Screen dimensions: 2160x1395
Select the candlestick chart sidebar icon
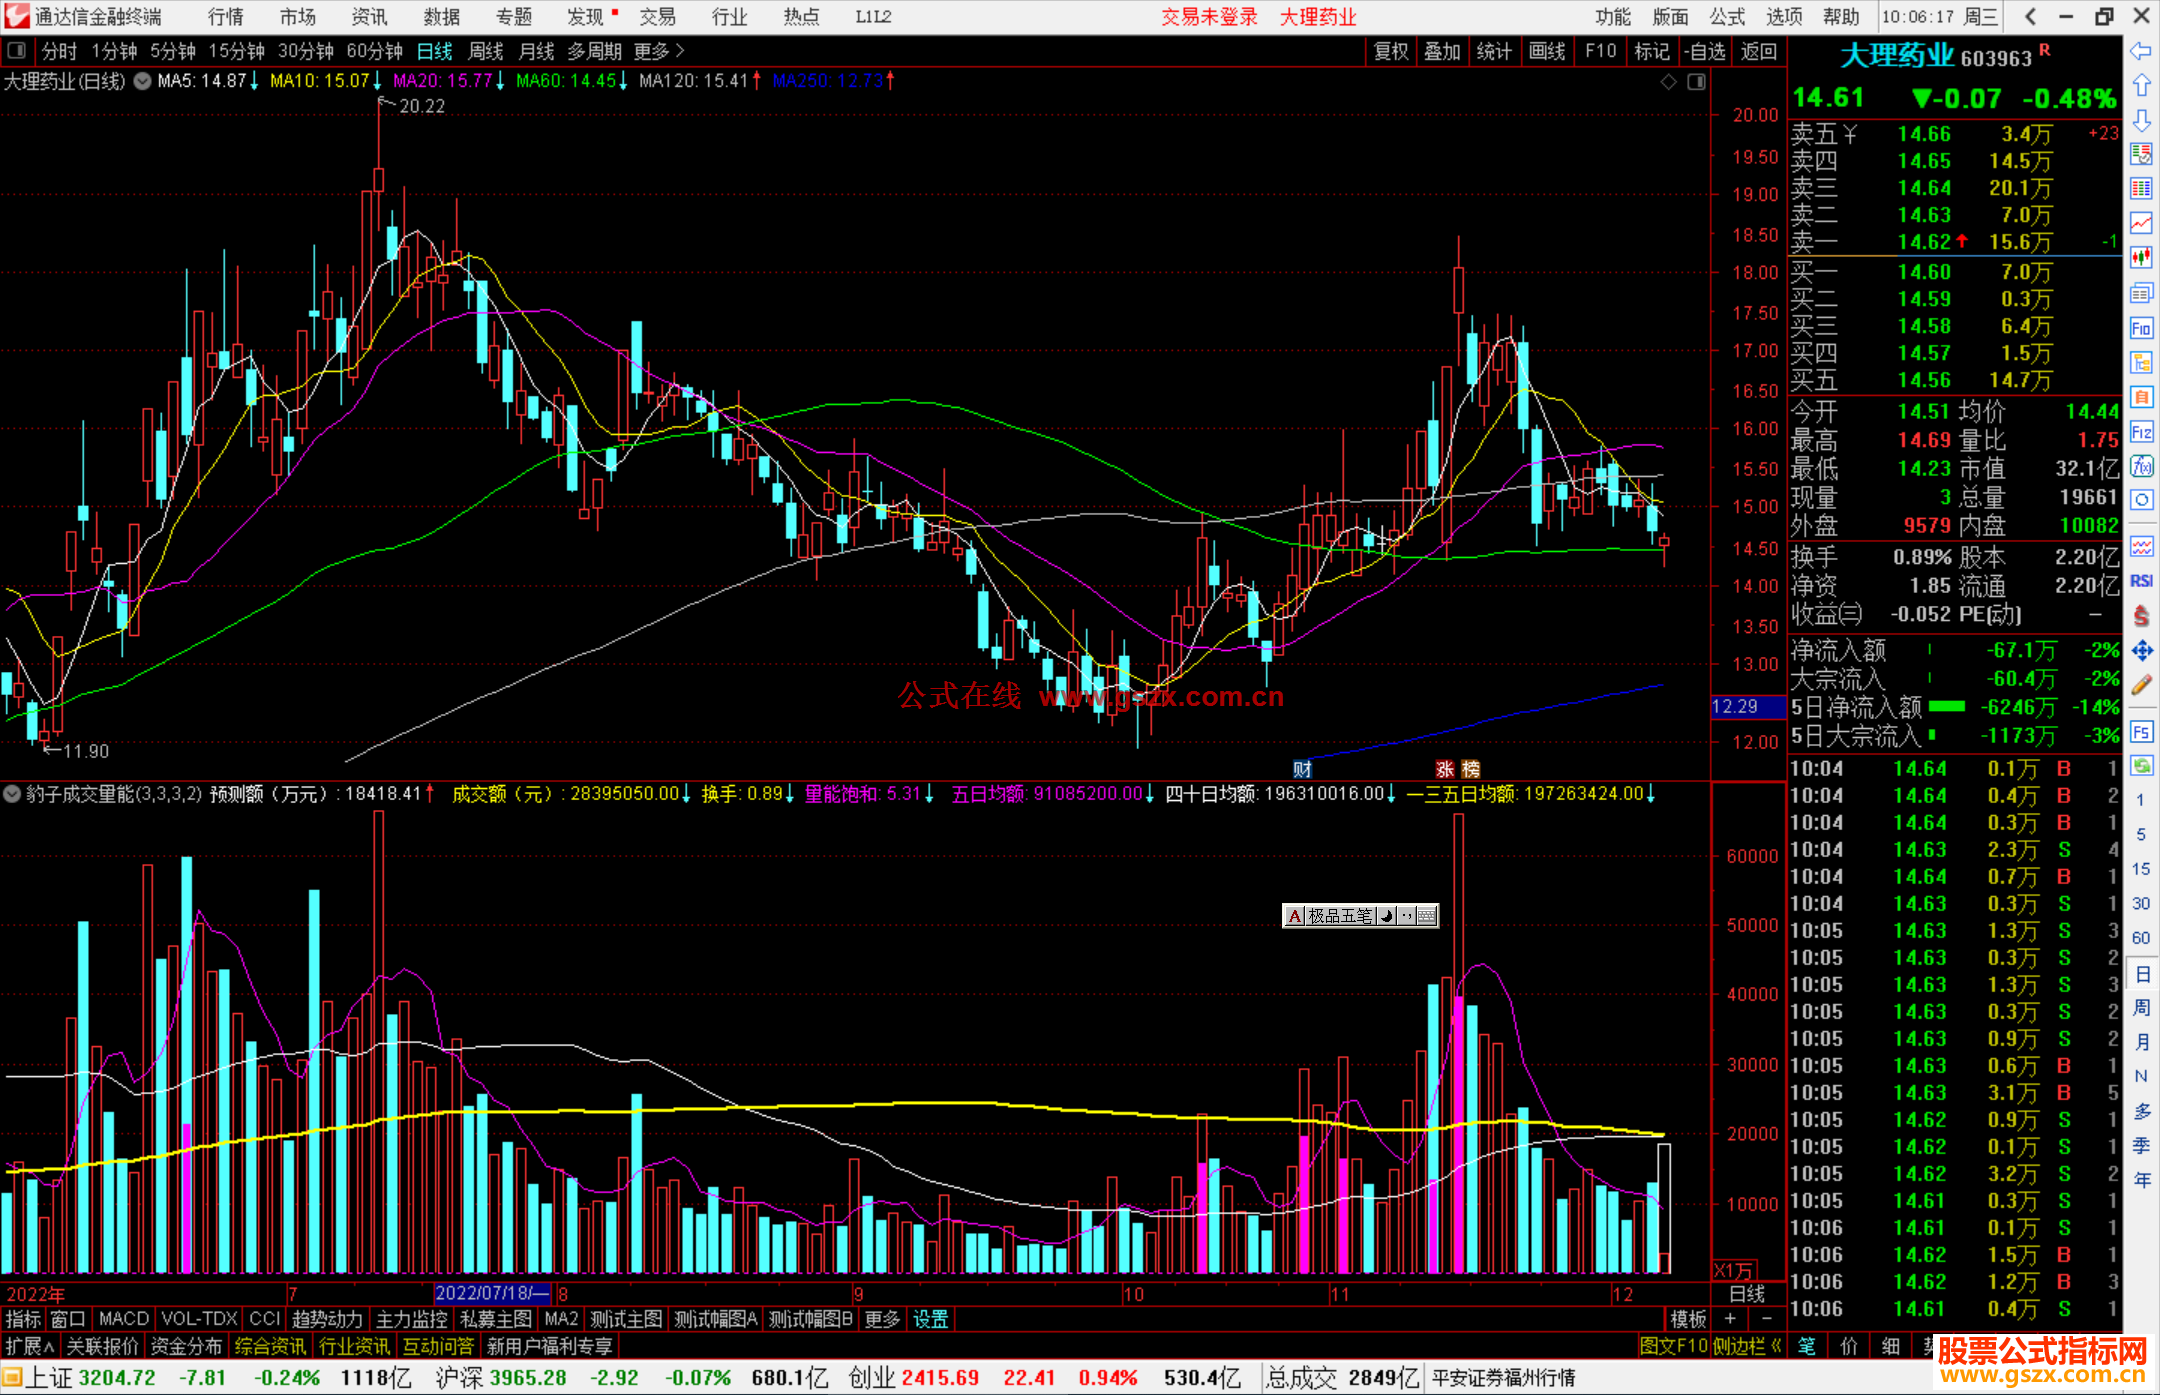click(x=2141, y=257)
